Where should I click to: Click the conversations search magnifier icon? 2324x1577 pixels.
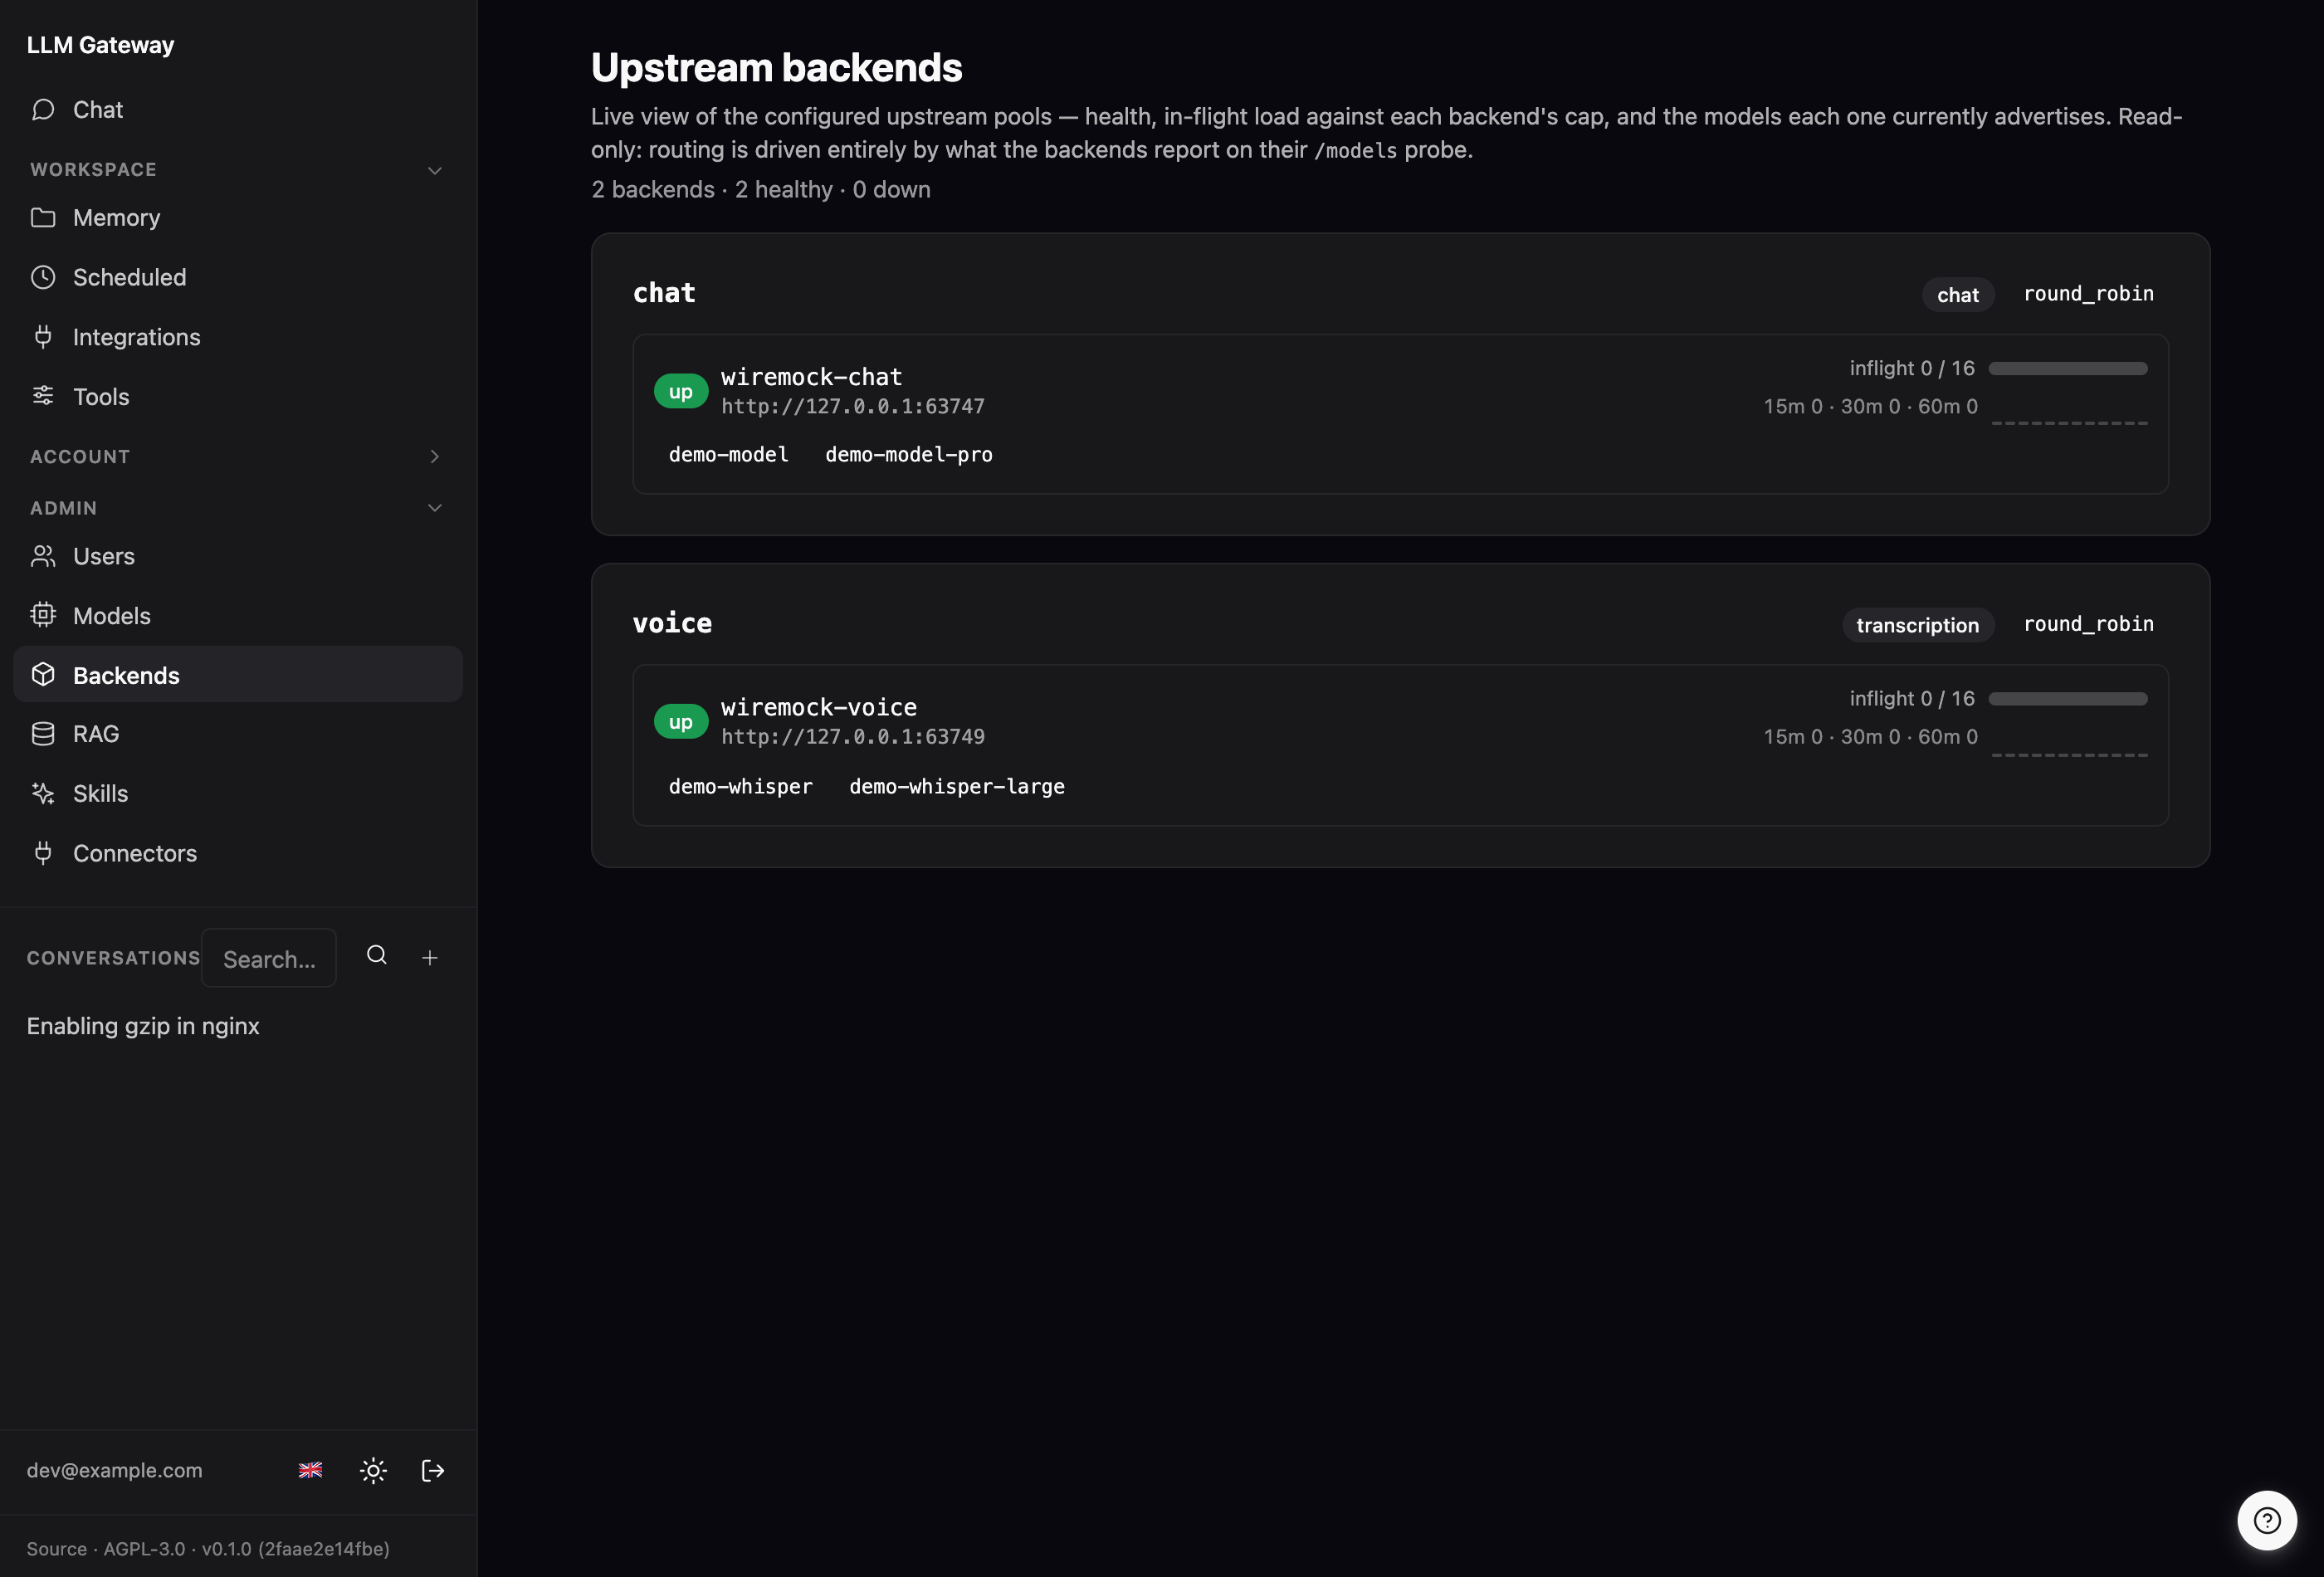tap(377, 955)
